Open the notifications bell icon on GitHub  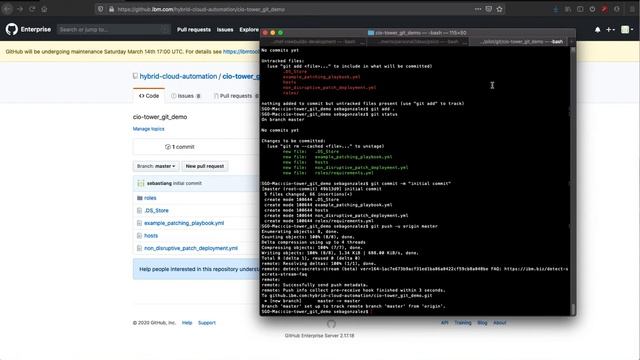(598, 30)
